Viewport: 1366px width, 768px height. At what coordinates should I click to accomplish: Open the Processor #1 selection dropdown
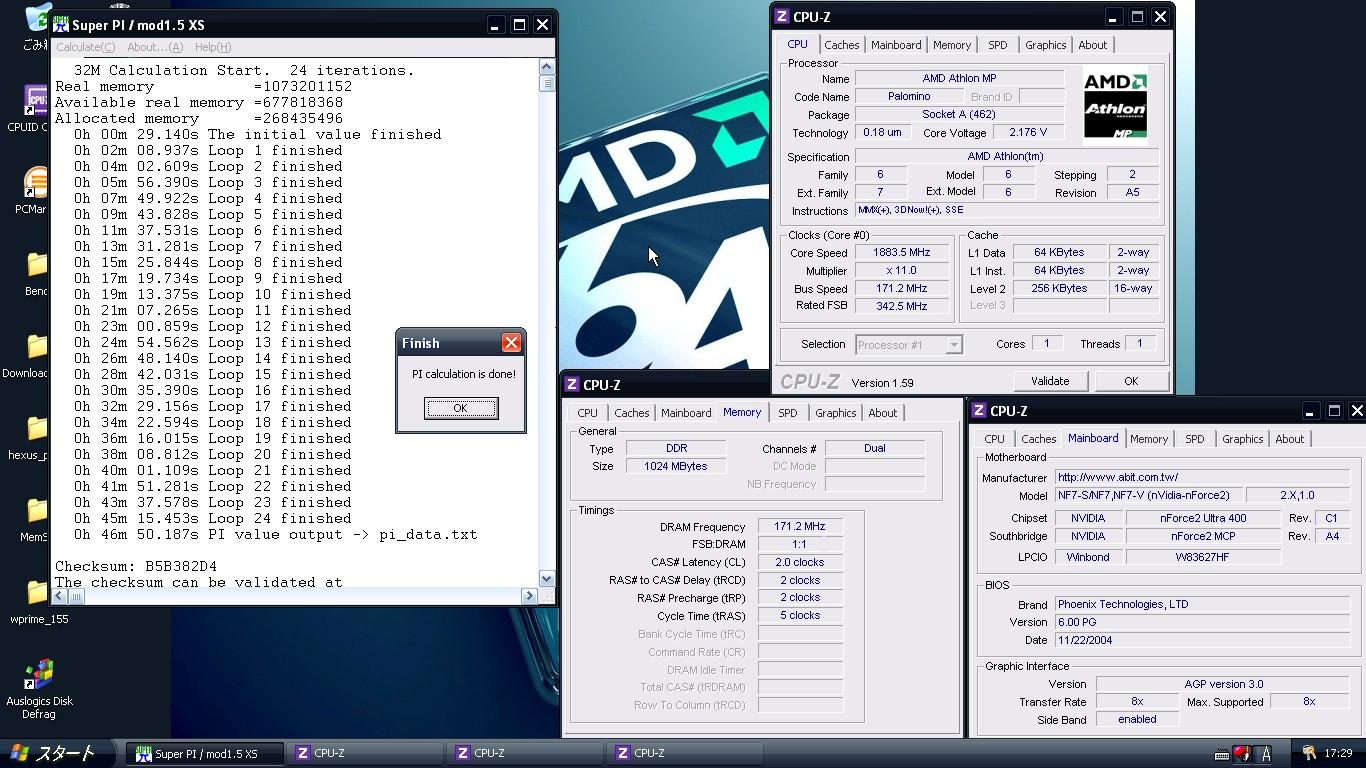point(953,345)
